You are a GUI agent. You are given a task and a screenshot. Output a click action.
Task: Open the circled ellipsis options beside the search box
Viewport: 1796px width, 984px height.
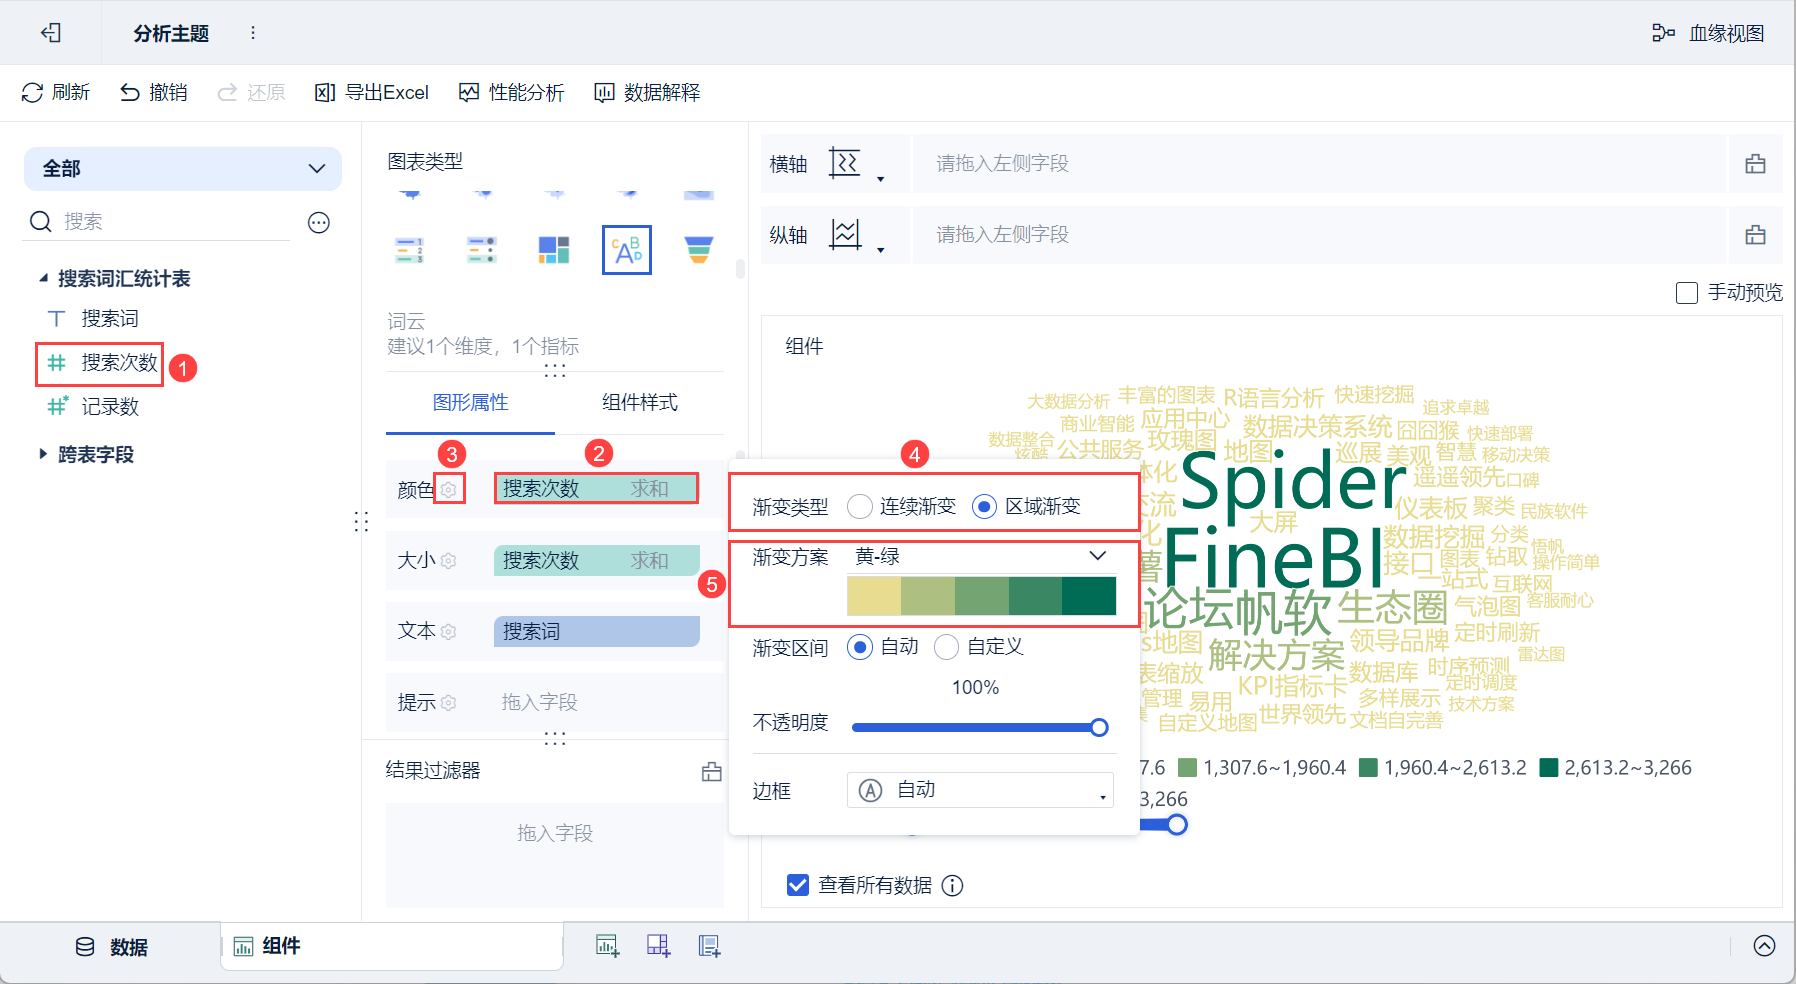319,222
